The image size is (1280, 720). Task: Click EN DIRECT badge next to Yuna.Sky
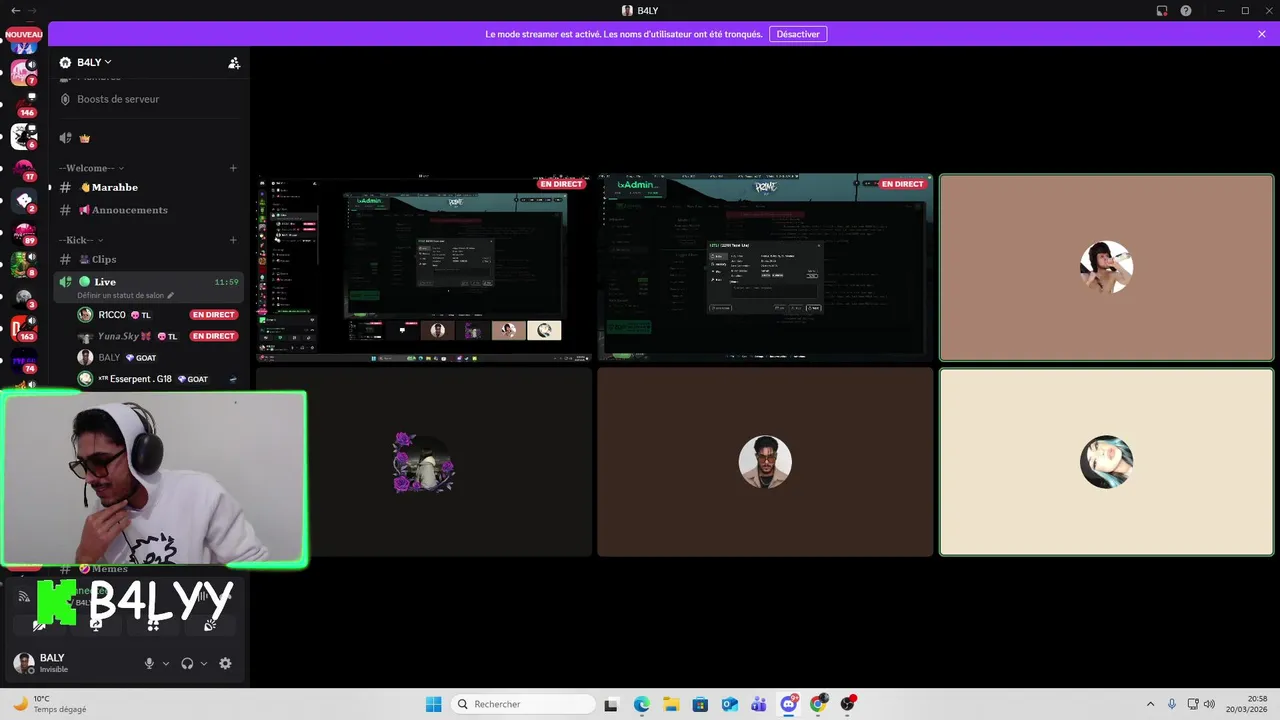click(x=213, y=336)
